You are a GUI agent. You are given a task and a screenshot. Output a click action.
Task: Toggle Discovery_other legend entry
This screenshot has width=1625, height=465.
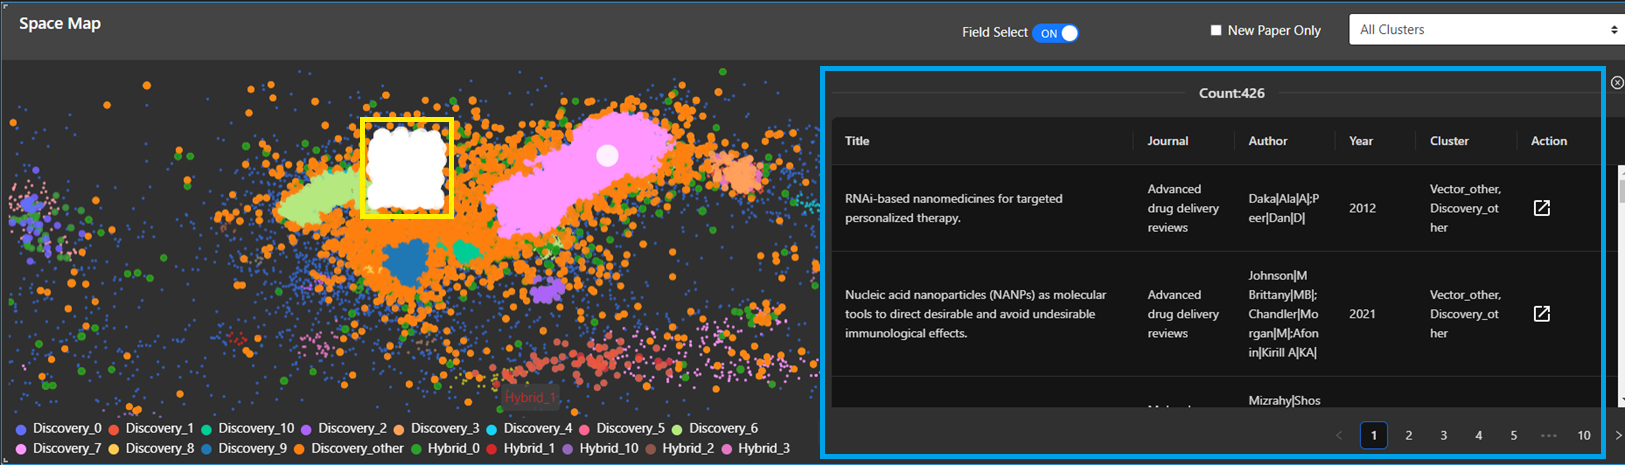[348, 448]
